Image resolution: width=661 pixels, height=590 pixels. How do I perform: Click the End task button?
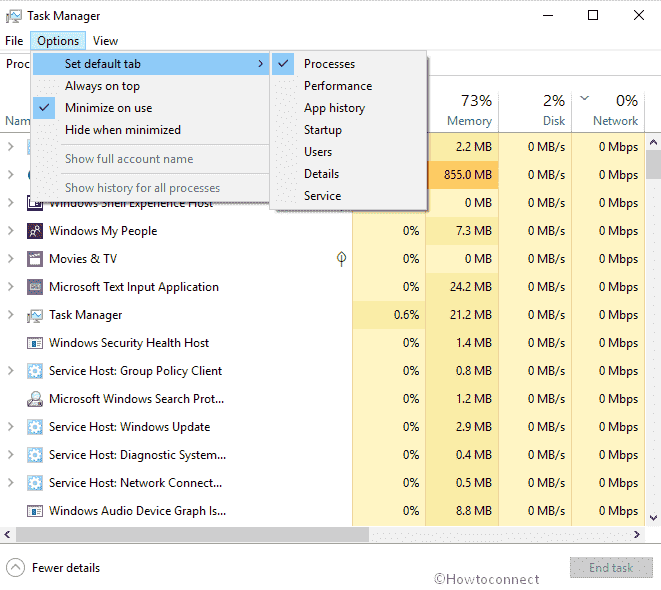coord(611,568)
